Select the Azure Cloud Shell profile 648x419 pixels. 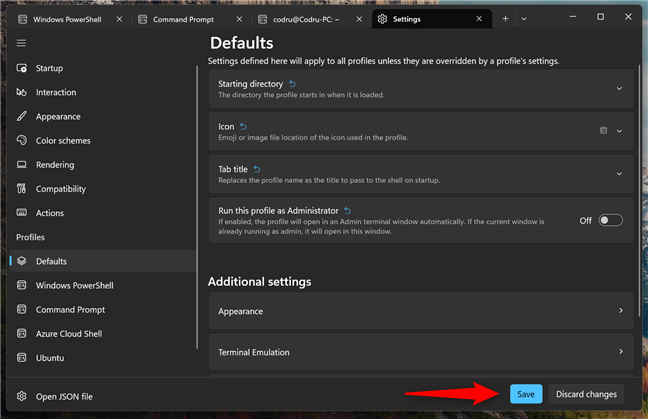click(102, 333)
